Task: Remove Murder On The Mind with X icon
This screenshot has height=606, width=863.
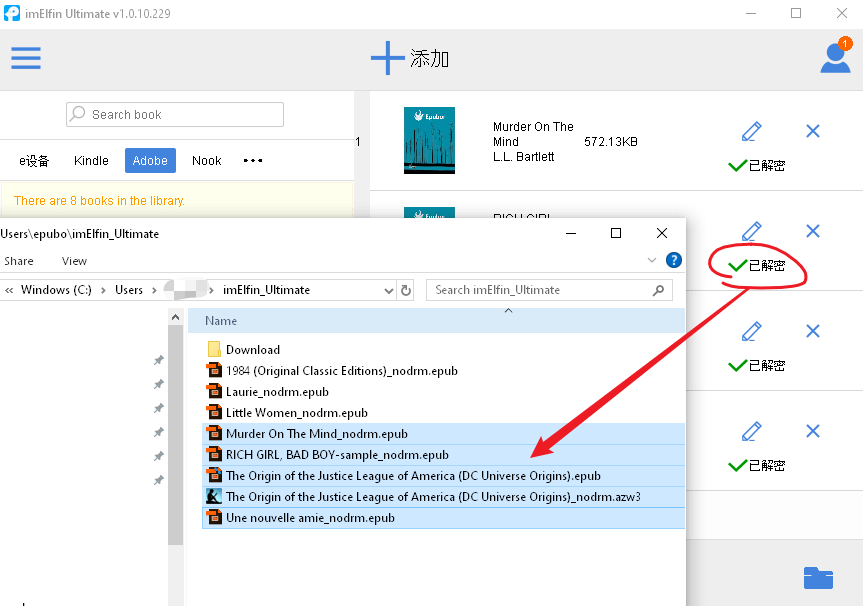Action: point(813,131)
